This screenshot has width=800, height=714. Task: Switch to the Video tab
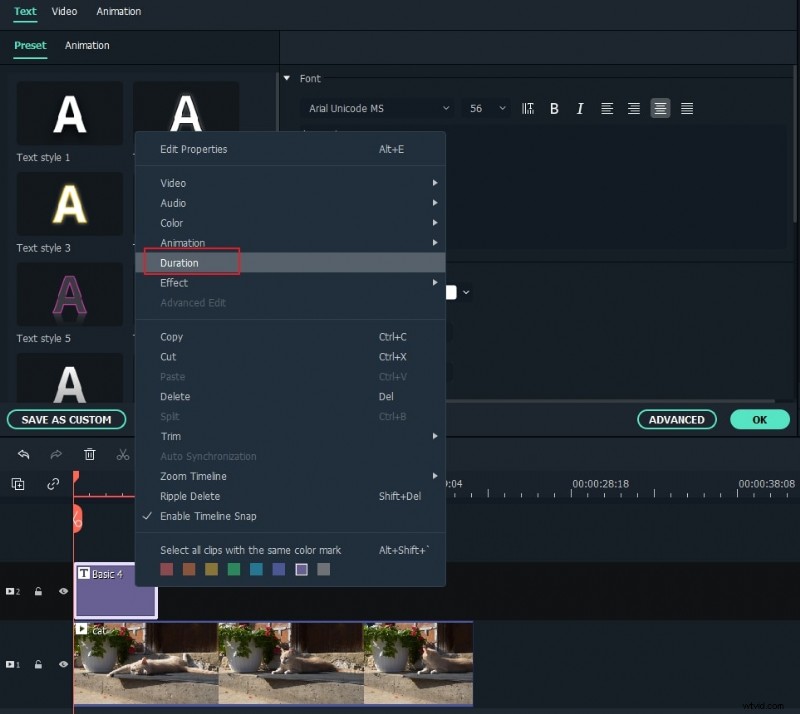(64, 12)
